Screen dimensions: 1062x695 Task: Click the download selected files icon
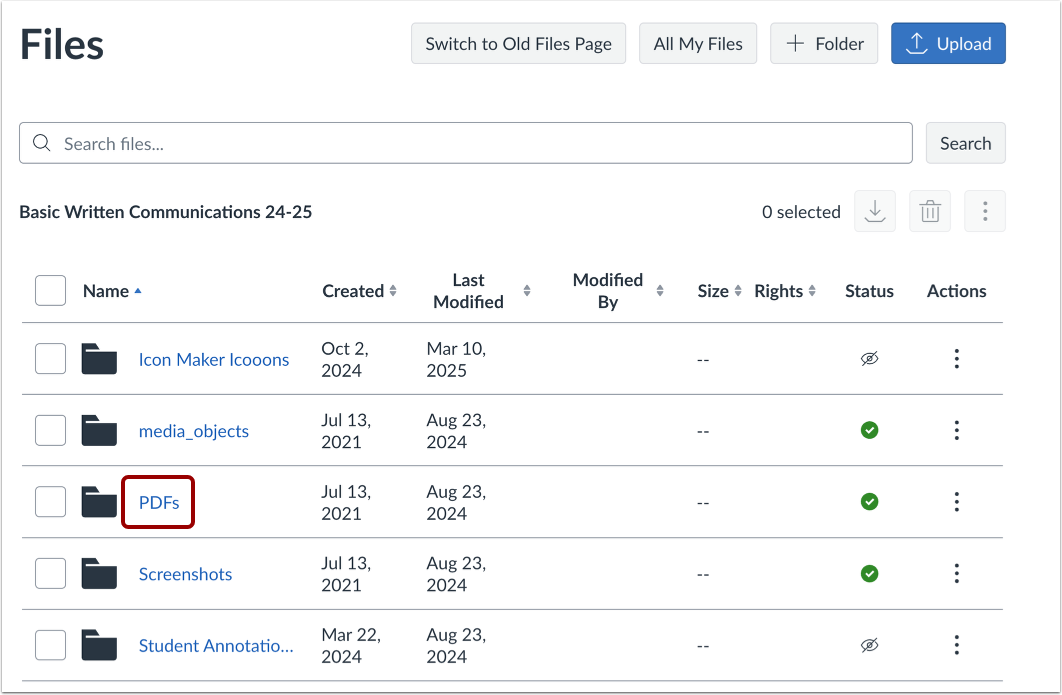(x=875, y=212)
